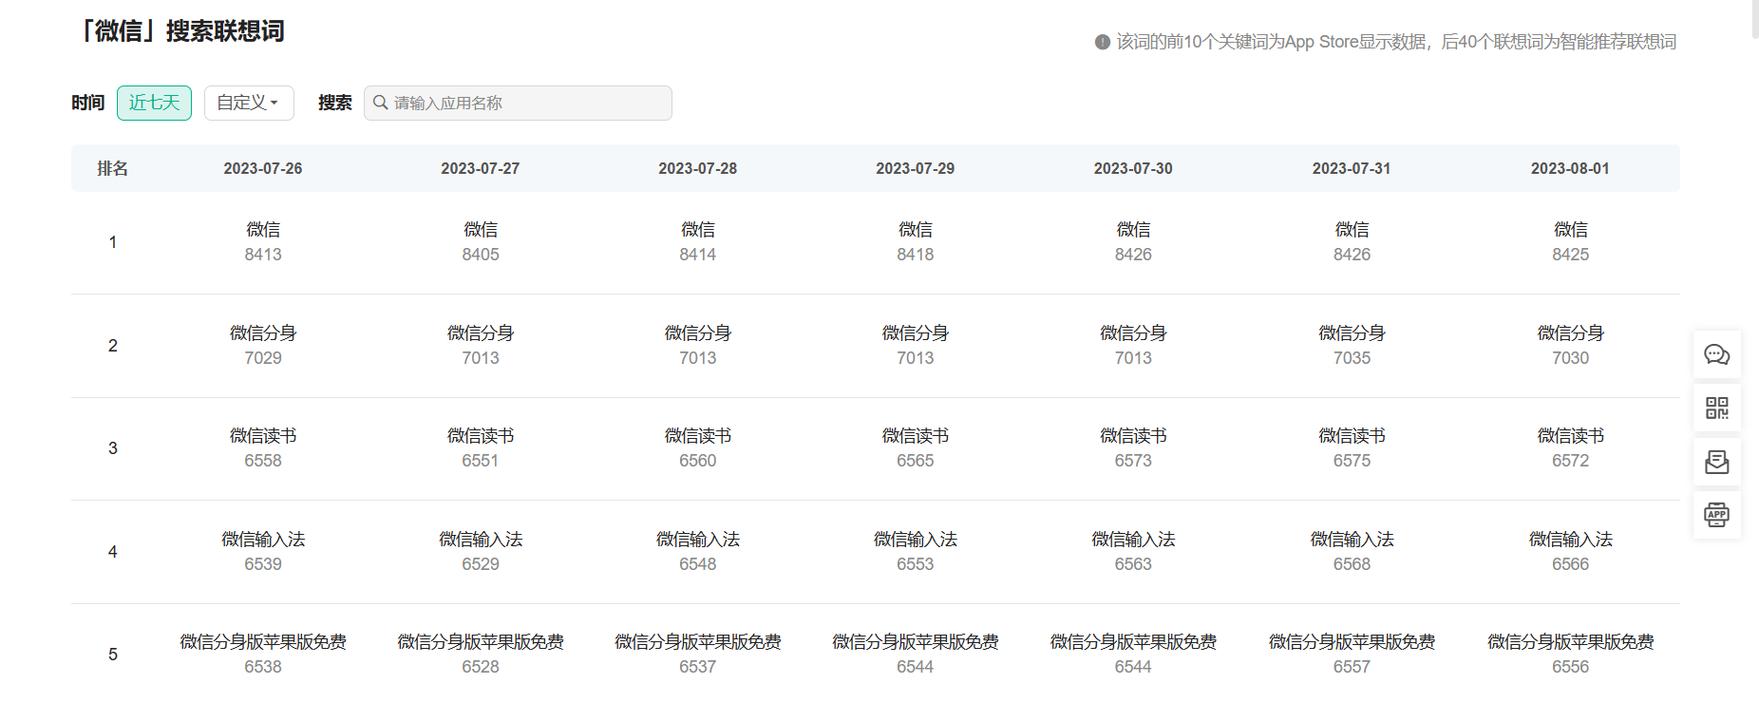Open 微信读书 keyword under 2023-08-01
The width and height of the screenshot is (1759, 703).
(1569, 436)
